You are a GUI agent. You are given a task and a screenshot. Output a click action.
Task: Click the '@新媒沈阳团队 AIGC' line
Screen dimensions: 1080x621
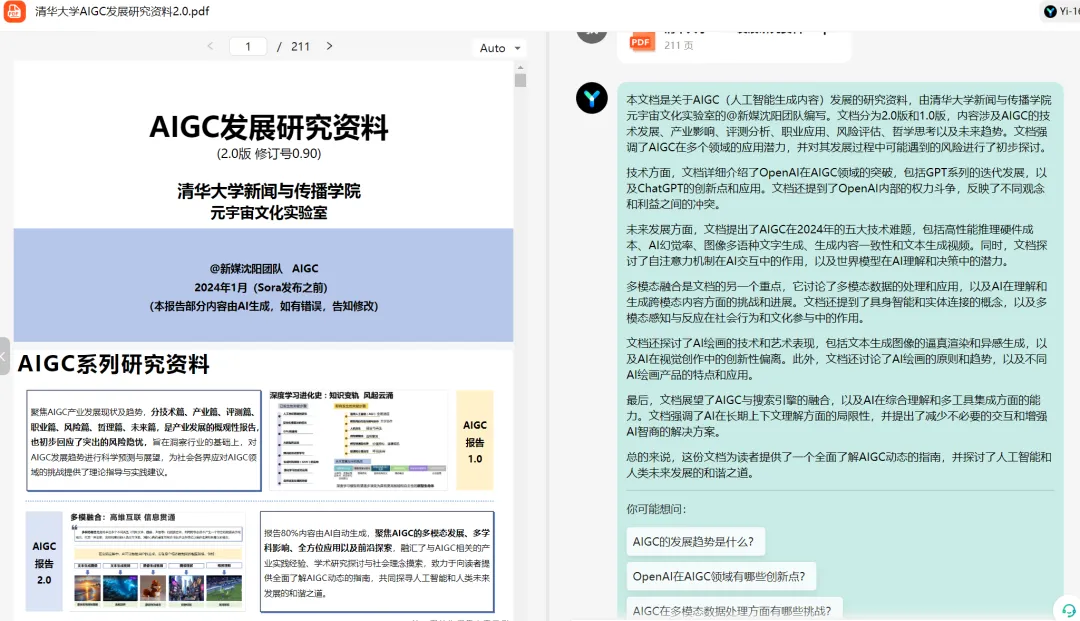coord(264,269)
